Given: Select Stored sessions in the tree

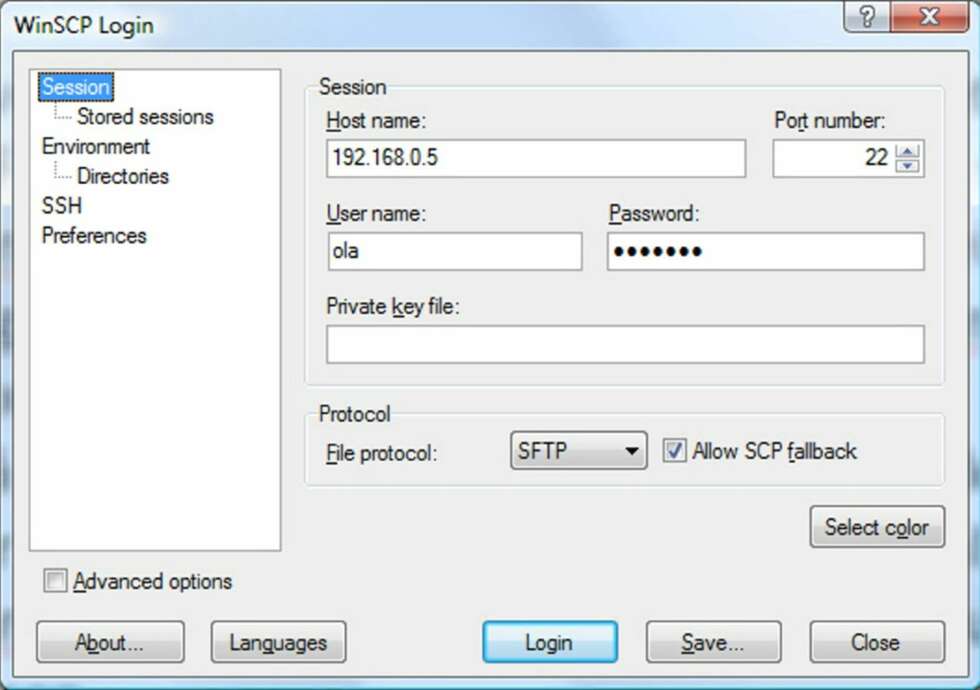Looking at the screenshot, I should [145, 117].
